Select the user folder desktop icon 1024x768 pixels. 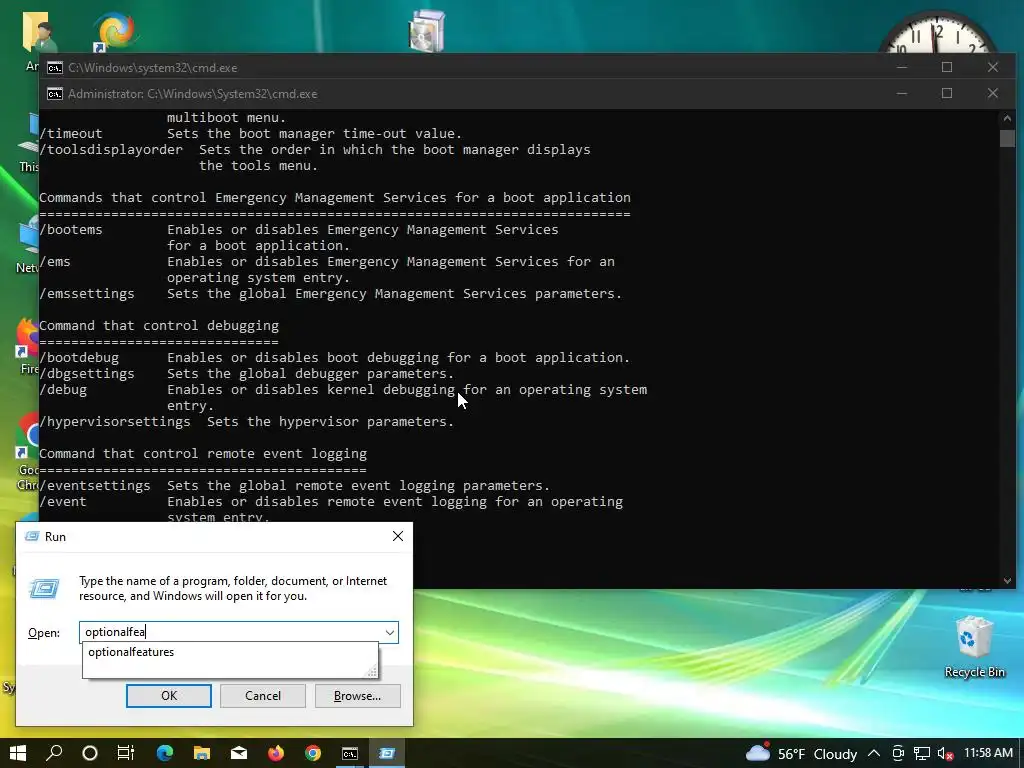(x=39, y=31)
